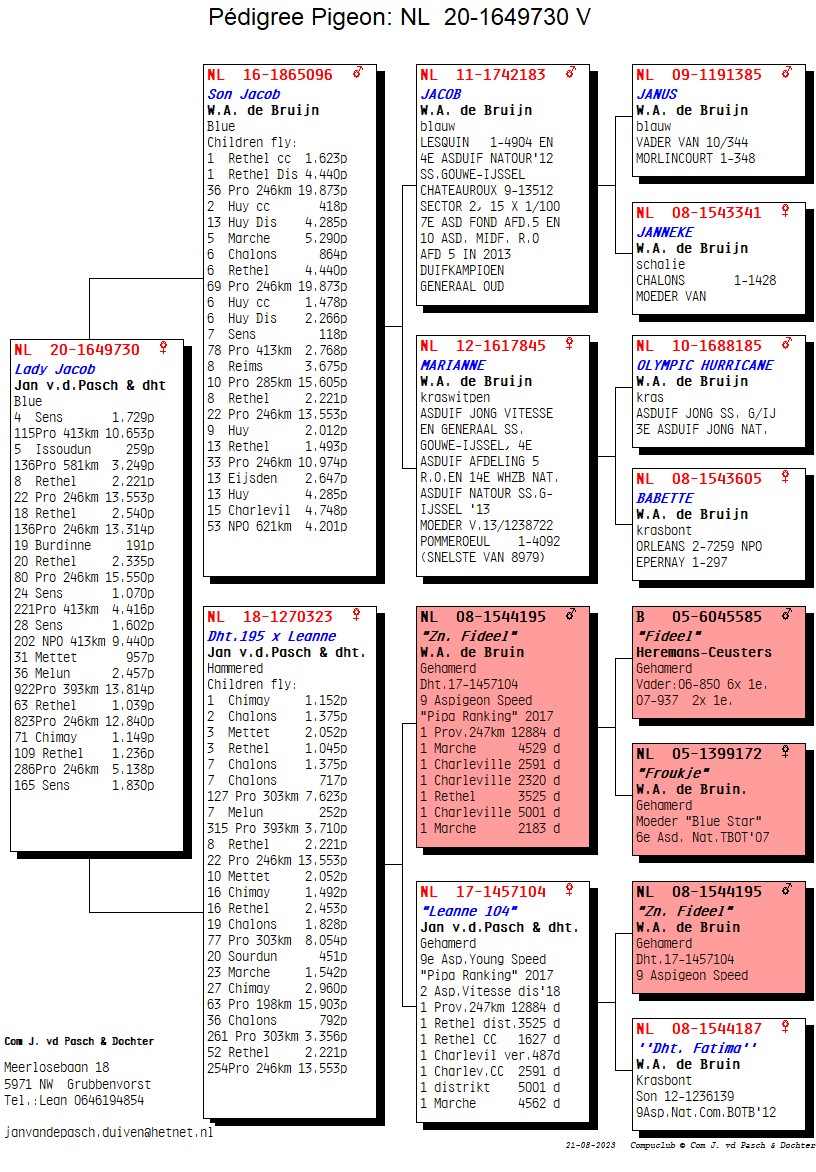Click the female symbol beside NL 18-1270323
816x1172 pixels.
pos(357,616)
